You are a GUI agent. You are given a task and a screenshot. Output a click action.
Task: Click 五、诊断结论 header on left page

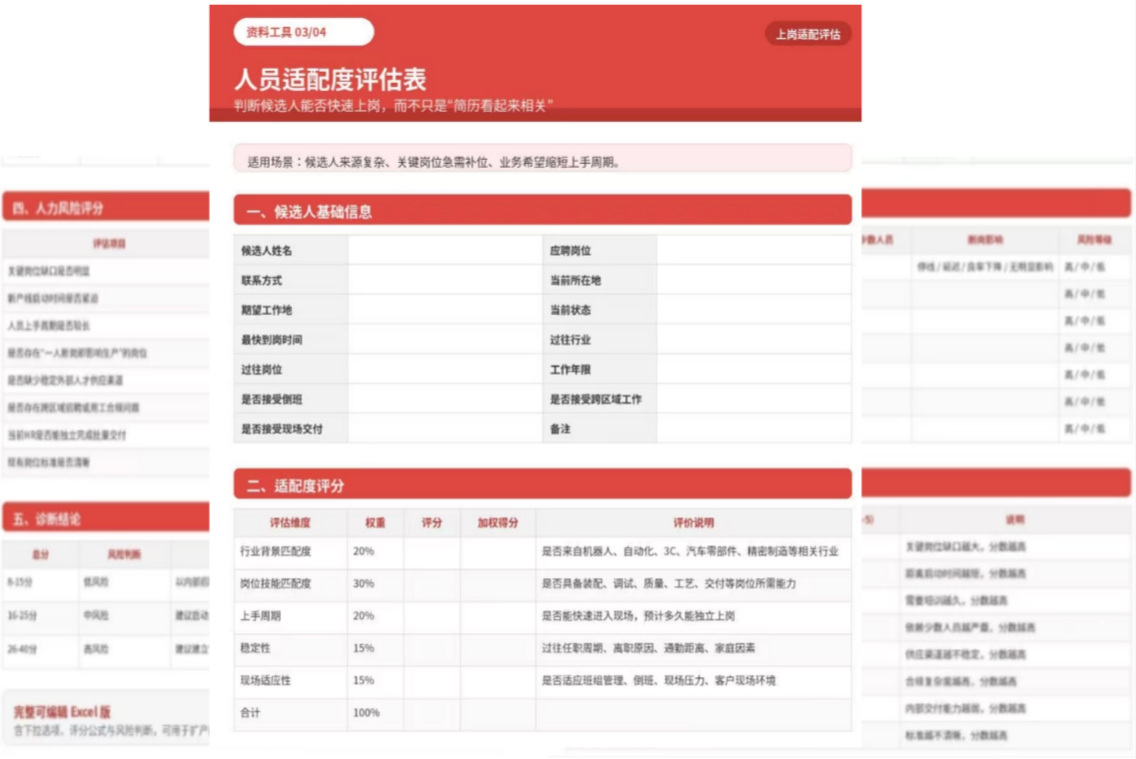click(x=106, y=519)
